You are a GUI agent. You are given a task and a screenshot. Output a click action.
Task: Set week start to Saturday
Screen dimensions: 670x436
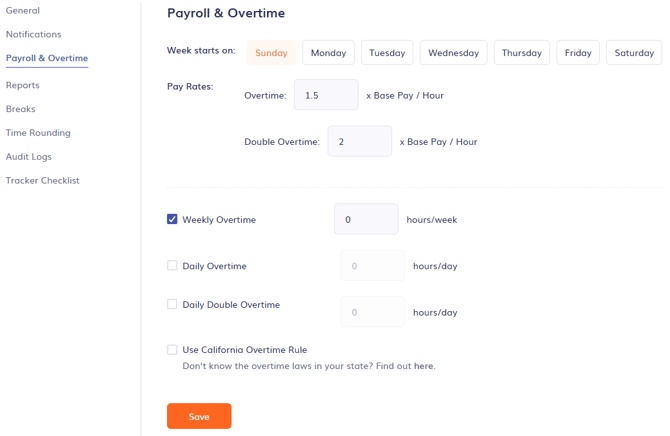click(x=634, y=53)
